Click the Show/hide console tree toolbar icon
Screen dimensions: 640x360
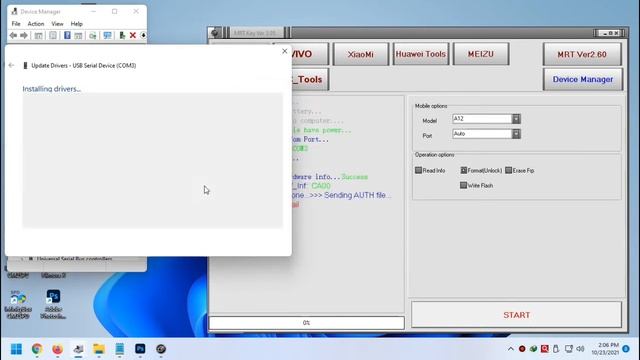click(x=38, y=36)
